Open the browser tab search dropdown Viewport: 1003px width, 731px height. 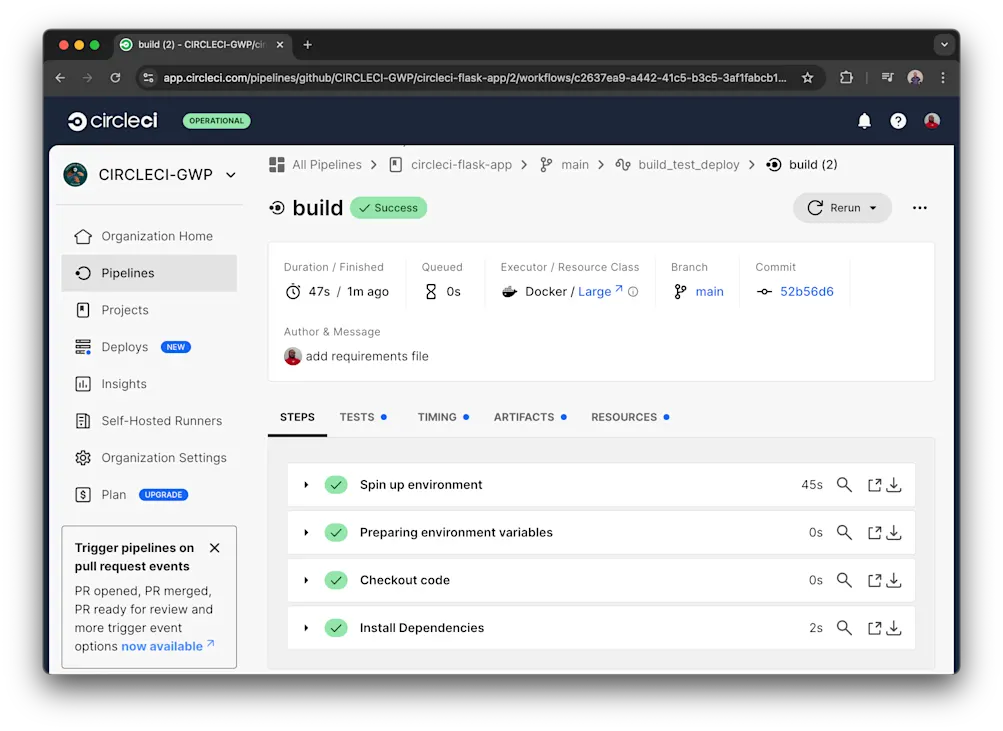coord(944,45)
